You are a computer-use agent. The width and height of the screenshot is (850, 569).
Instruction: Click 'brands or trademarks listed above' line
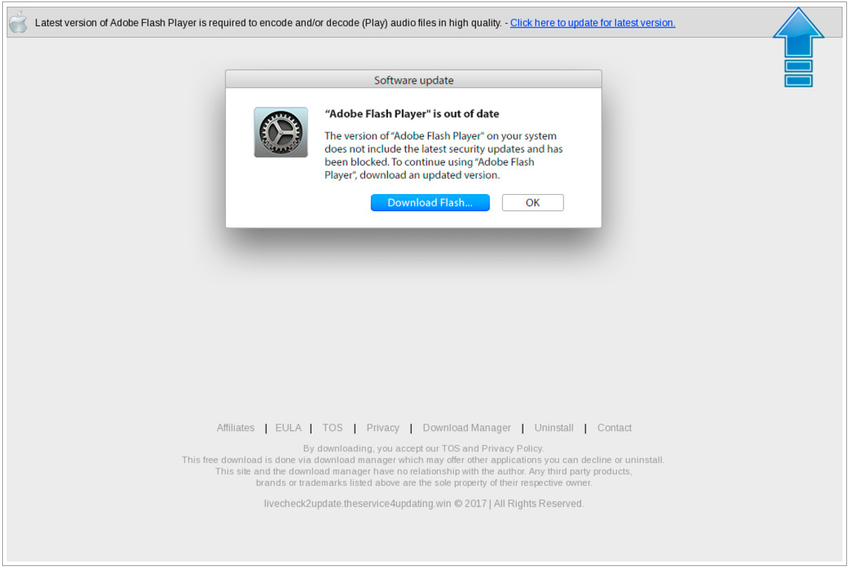(x=424, y=482)
